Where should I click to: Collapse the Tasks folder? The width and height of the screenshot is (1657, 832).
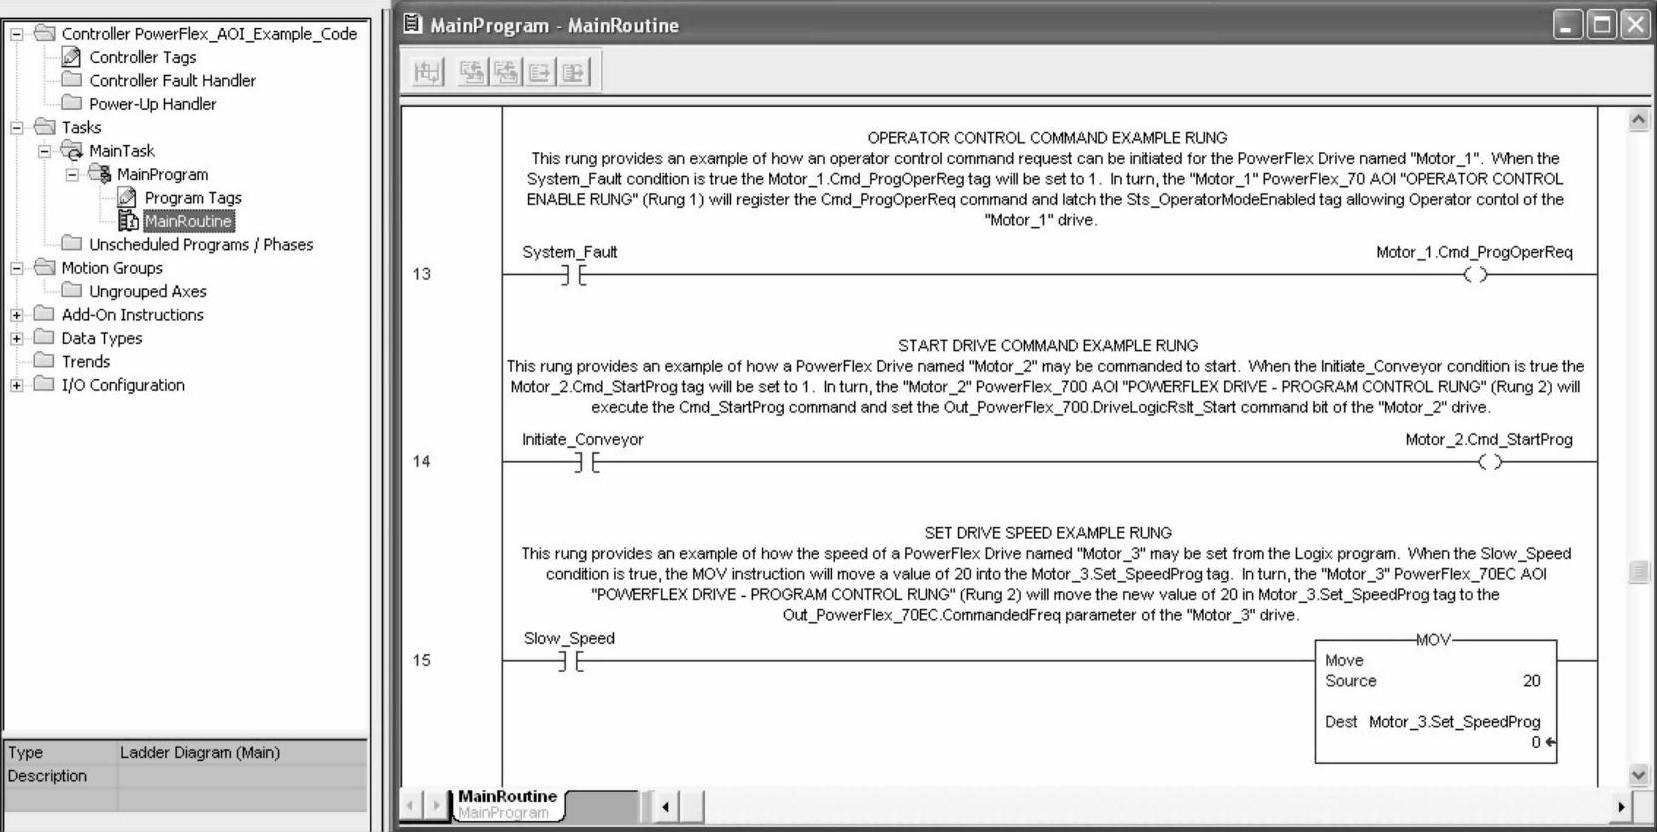pos(17,127)
